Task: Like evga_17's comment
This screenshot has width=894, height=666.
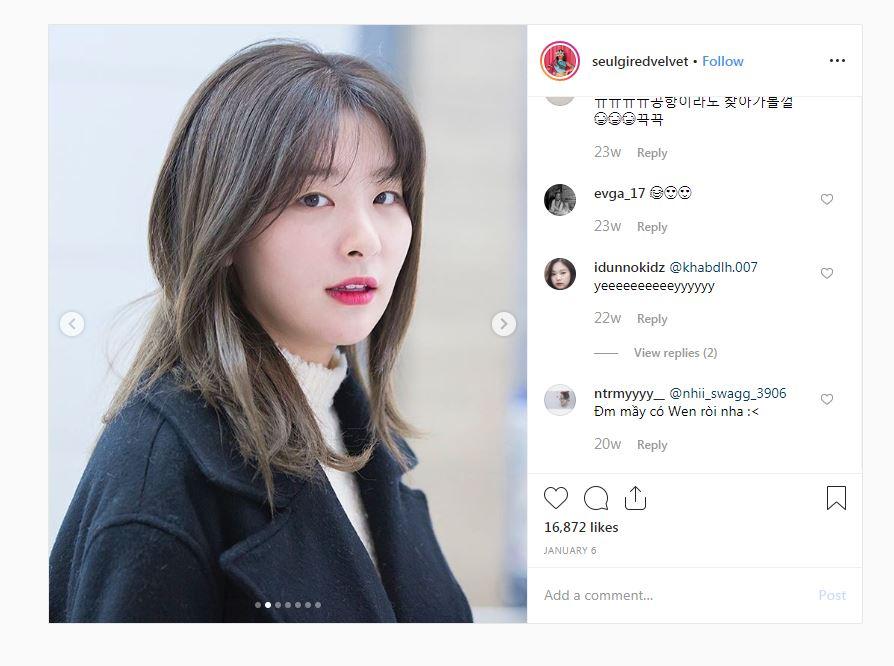Action: pyautogui.click(x=827, y=199)
